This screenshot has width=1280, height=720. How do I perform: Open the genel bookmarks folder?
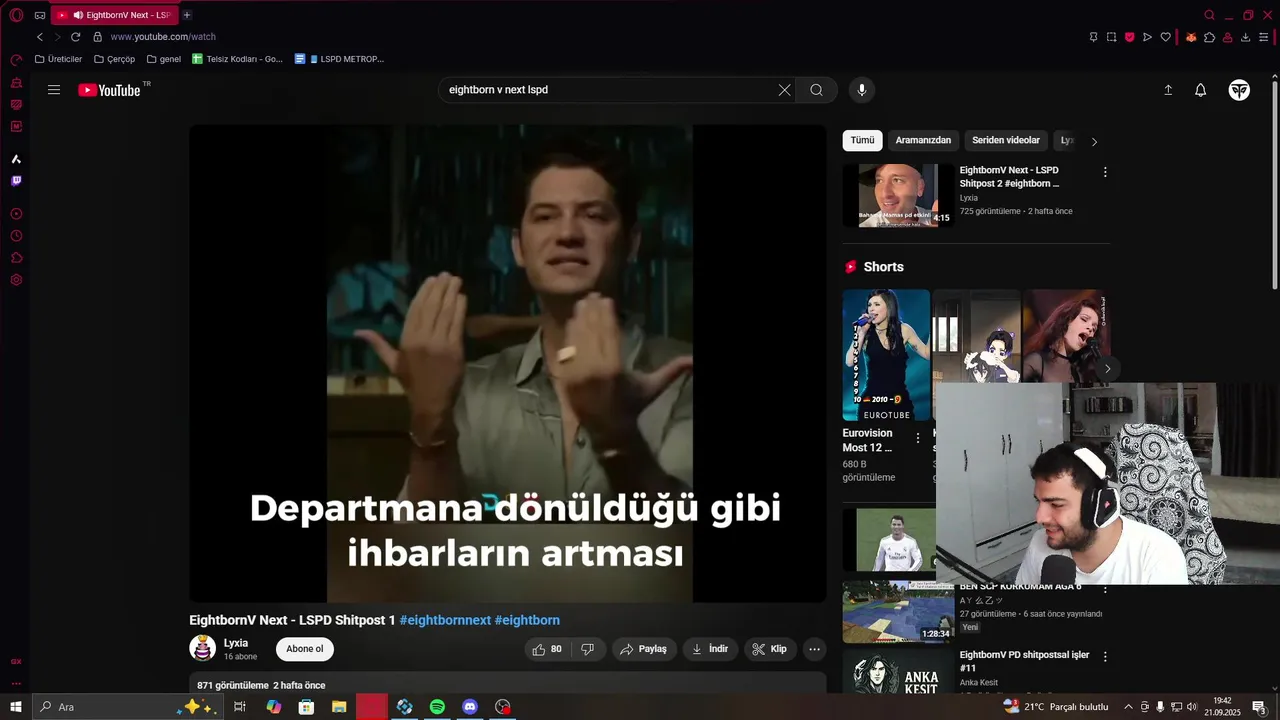tap(164, 59)
